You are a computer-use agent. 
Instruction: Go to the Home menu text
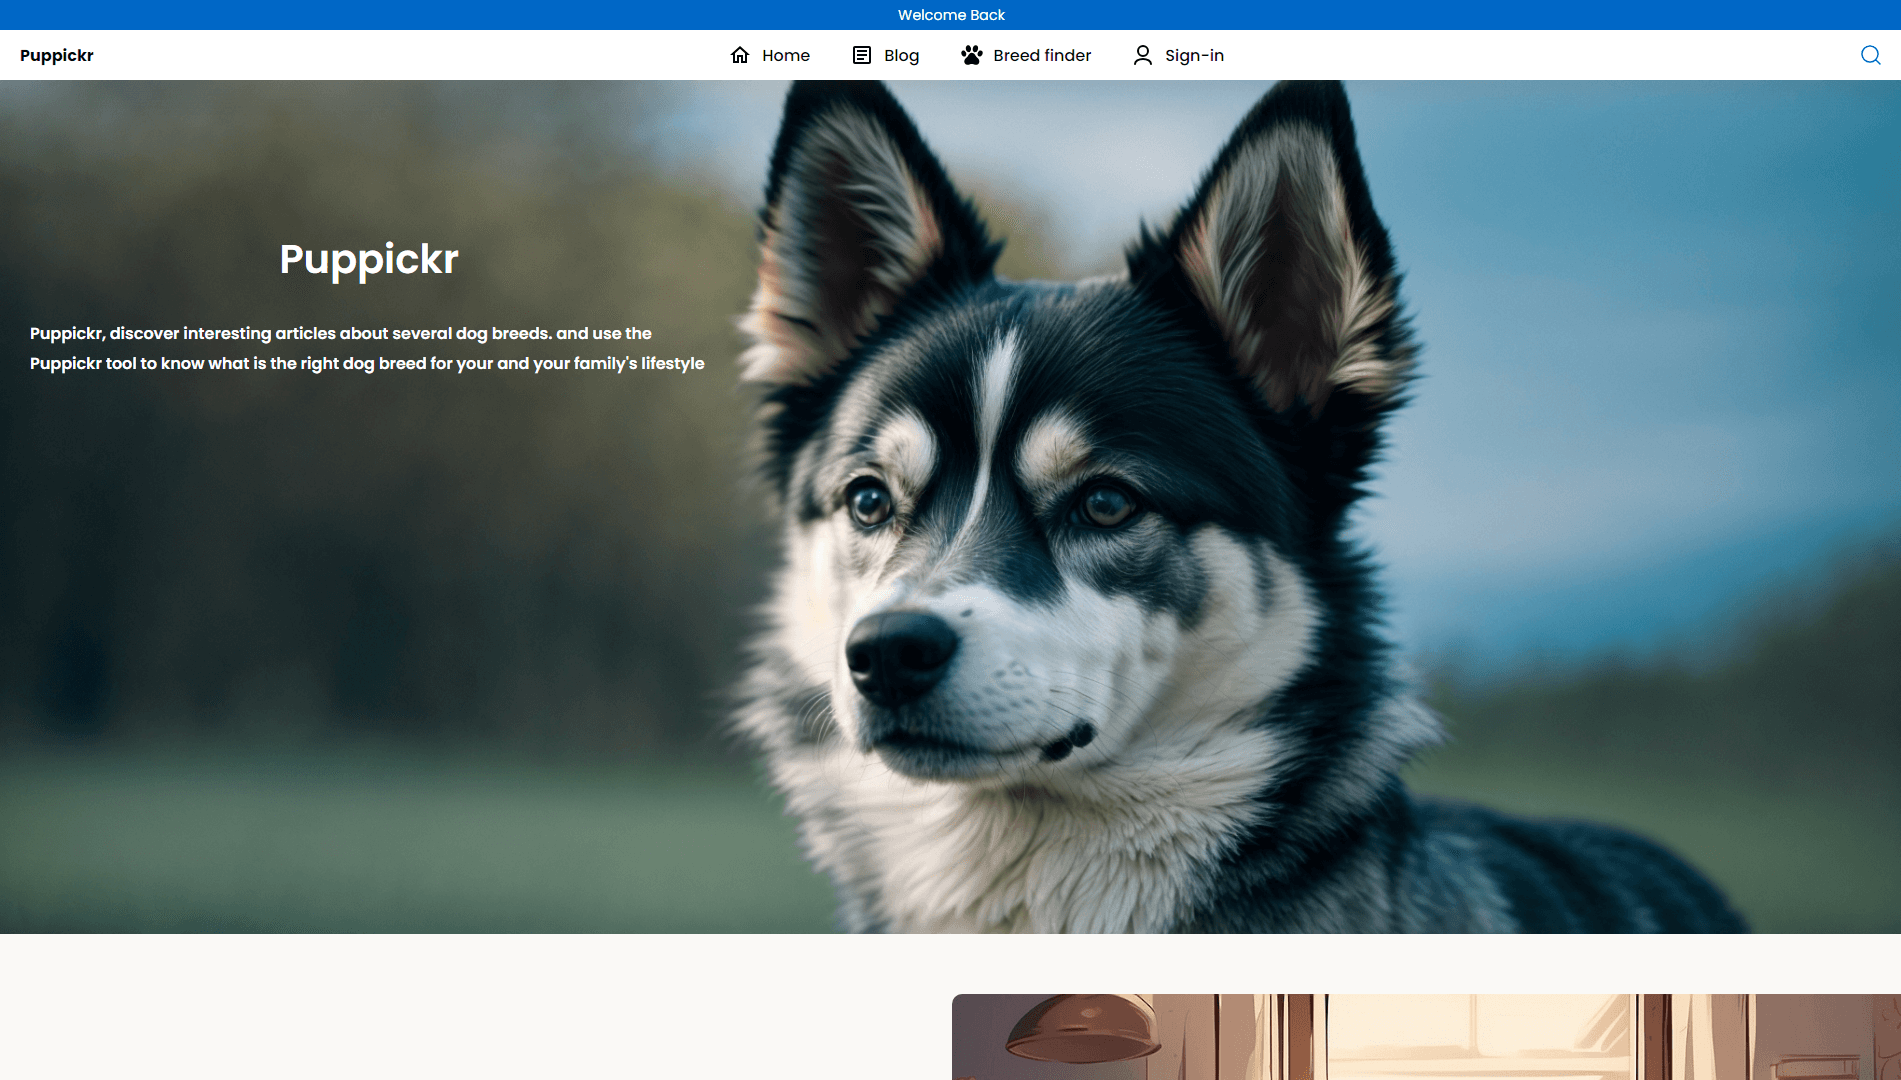[785, 56]
